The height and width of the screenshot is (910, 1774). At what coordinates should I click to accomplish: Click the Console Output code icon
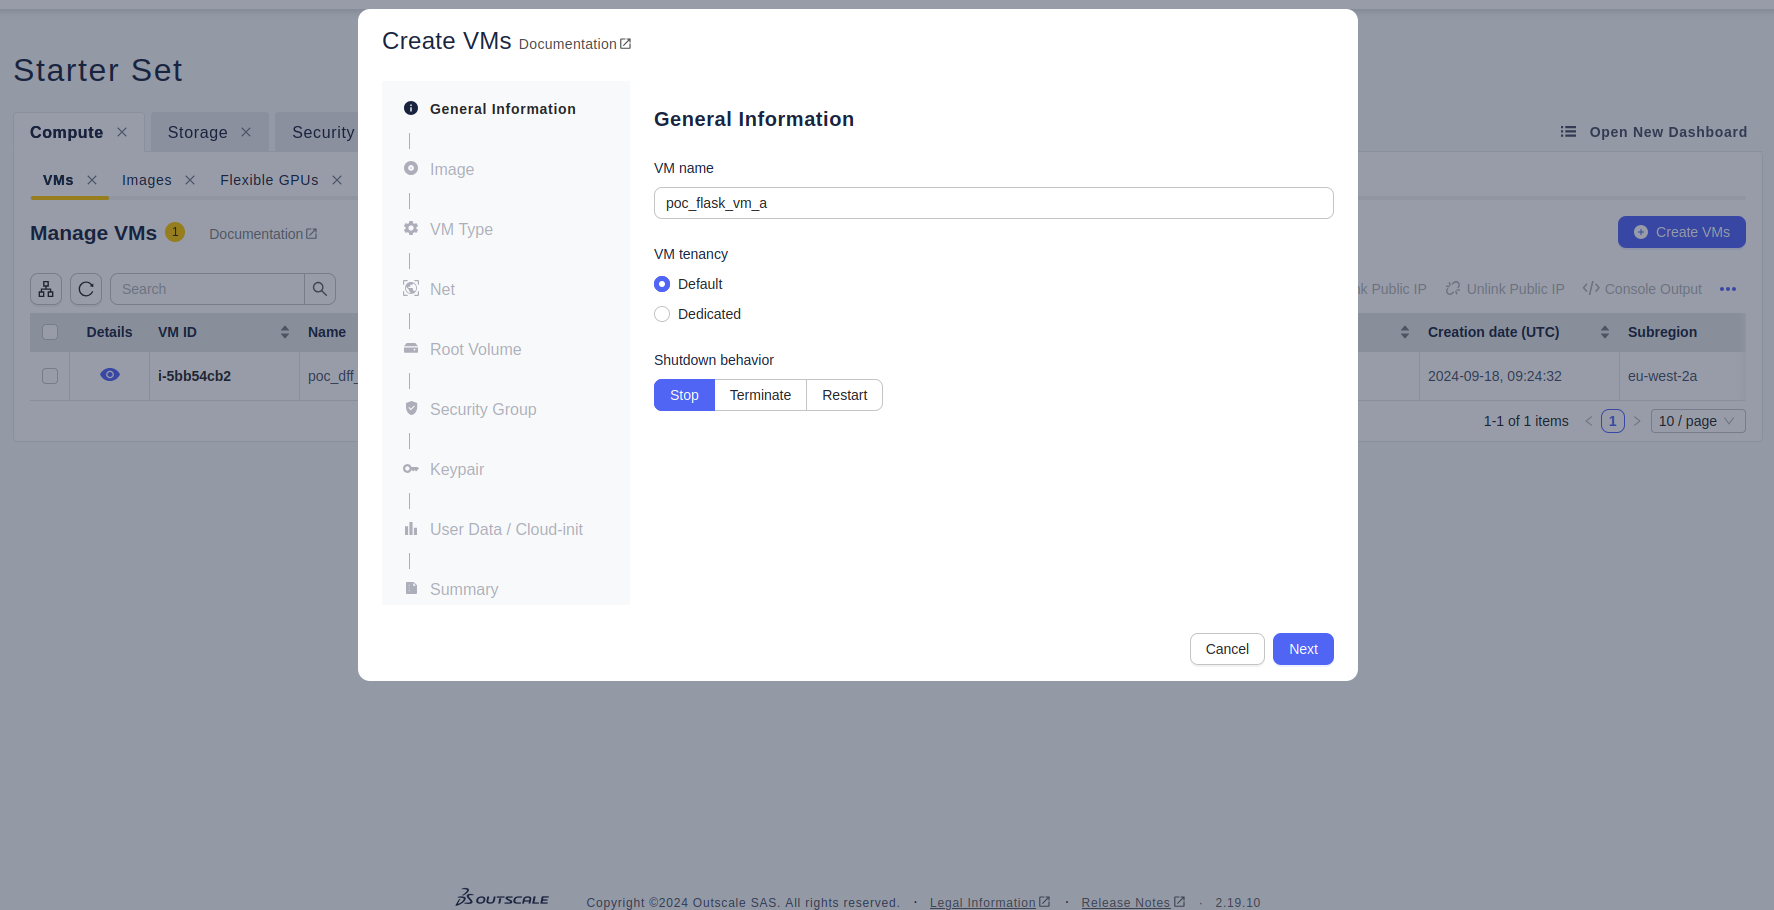coord(1591,289)
